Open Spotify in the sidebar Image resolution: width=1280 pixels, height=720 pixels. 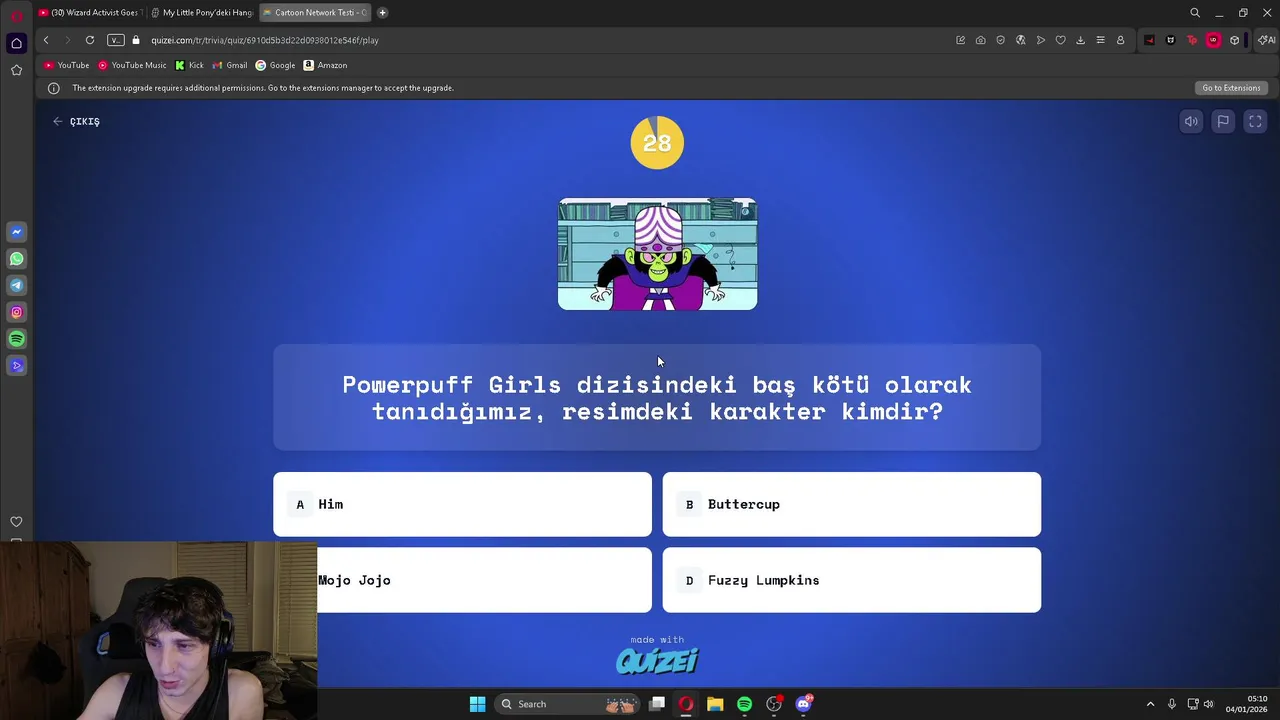pyautogui.click(x=16, y=339)
